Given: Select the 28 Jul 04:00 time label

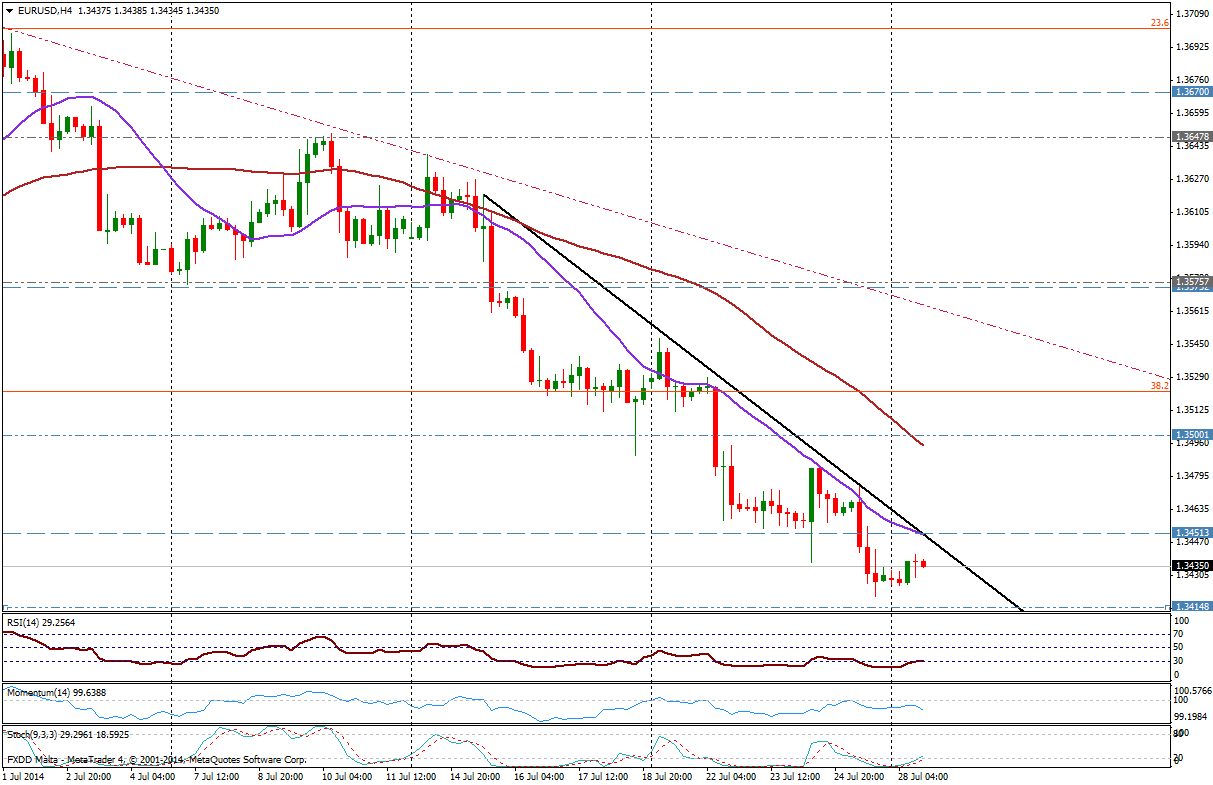Looking at the screenshot, I should tap(922, 775).
